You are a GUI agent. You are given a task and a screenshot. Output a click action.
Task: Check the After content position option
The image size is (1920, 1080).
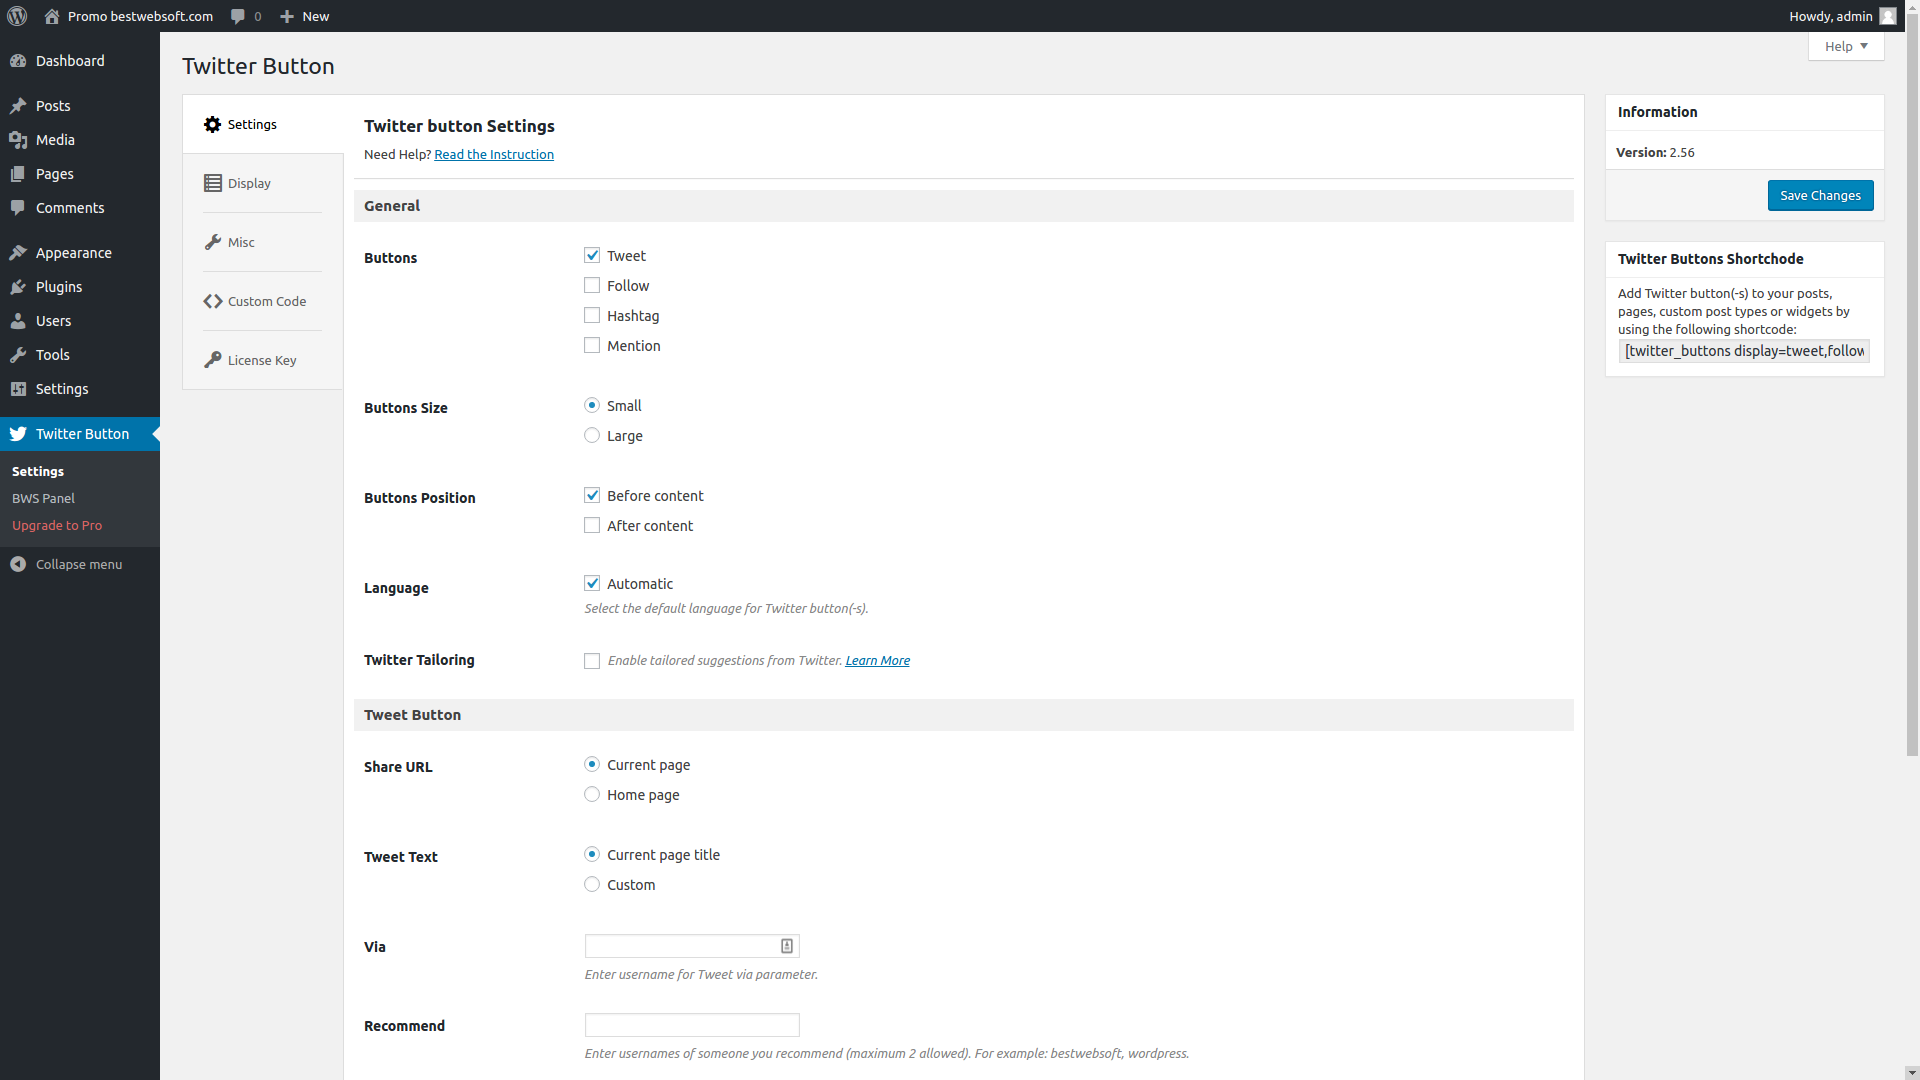point(592,525)
